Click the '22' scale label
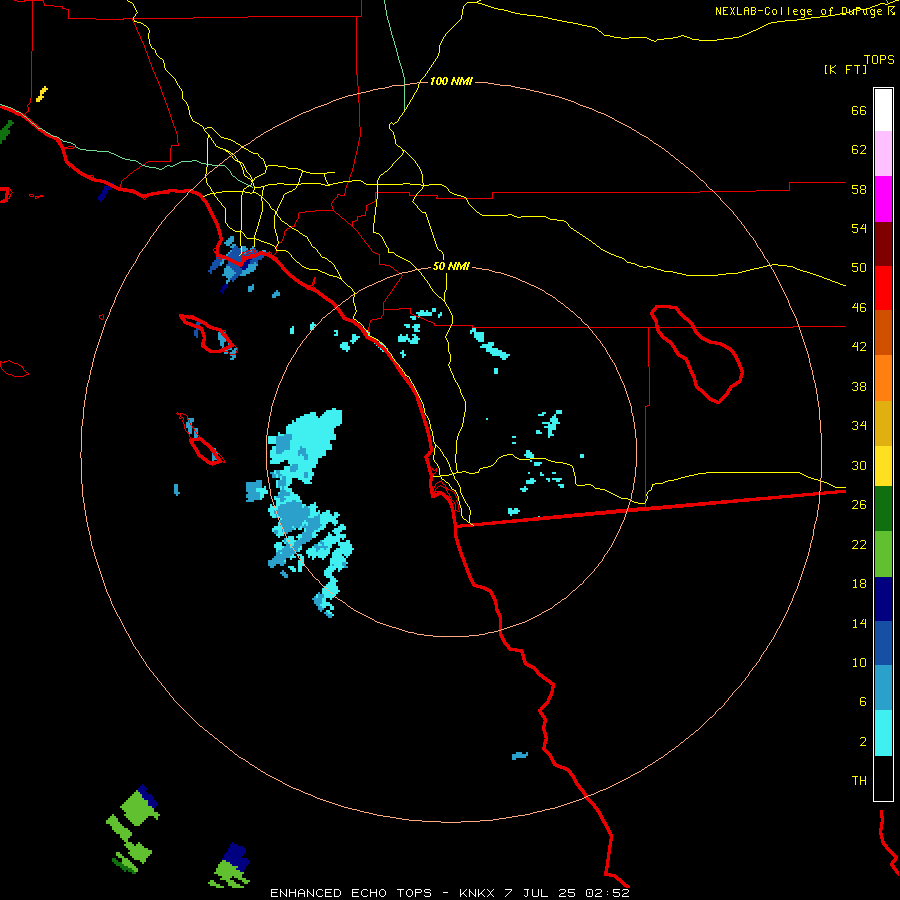The image size is (900, 900). click(859, 544)
